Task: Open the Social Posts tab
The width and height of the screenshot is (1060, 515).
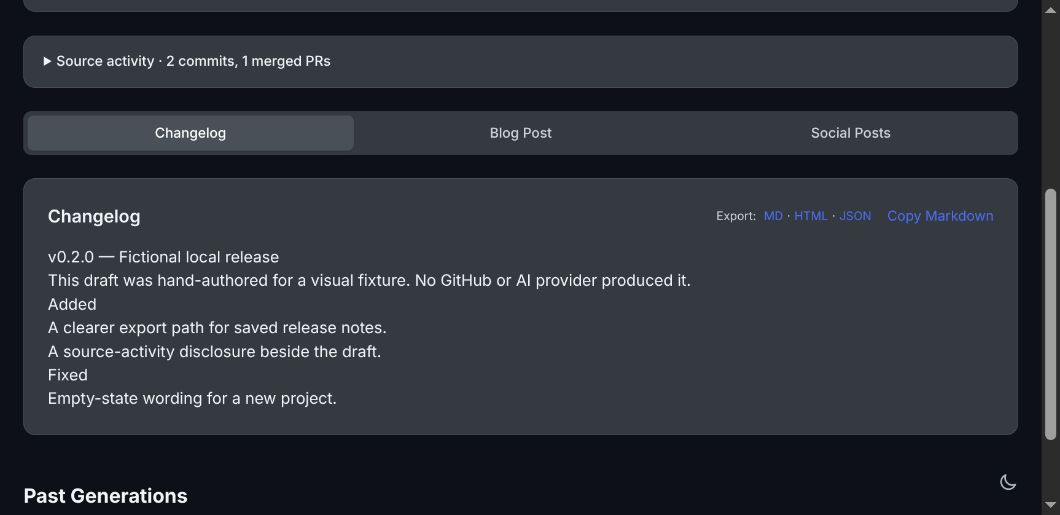Action: 850,133
